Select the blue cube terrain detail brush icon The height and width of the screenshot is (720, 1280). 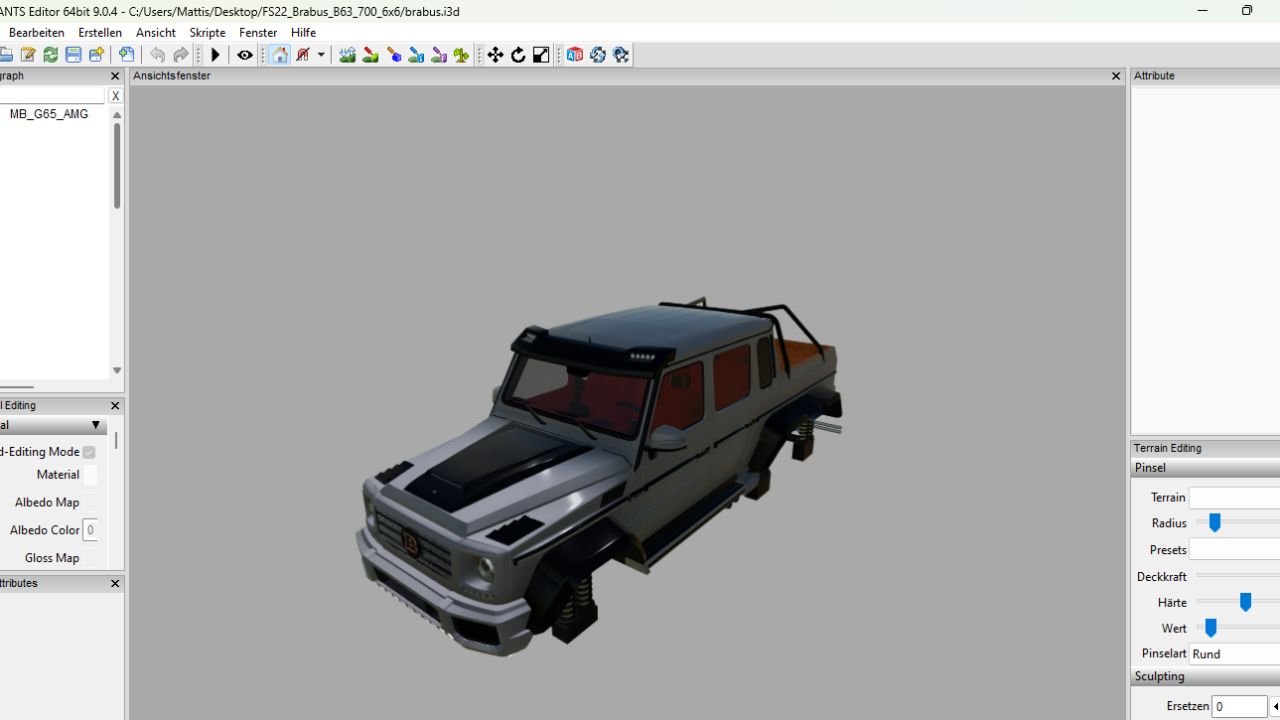393,55
